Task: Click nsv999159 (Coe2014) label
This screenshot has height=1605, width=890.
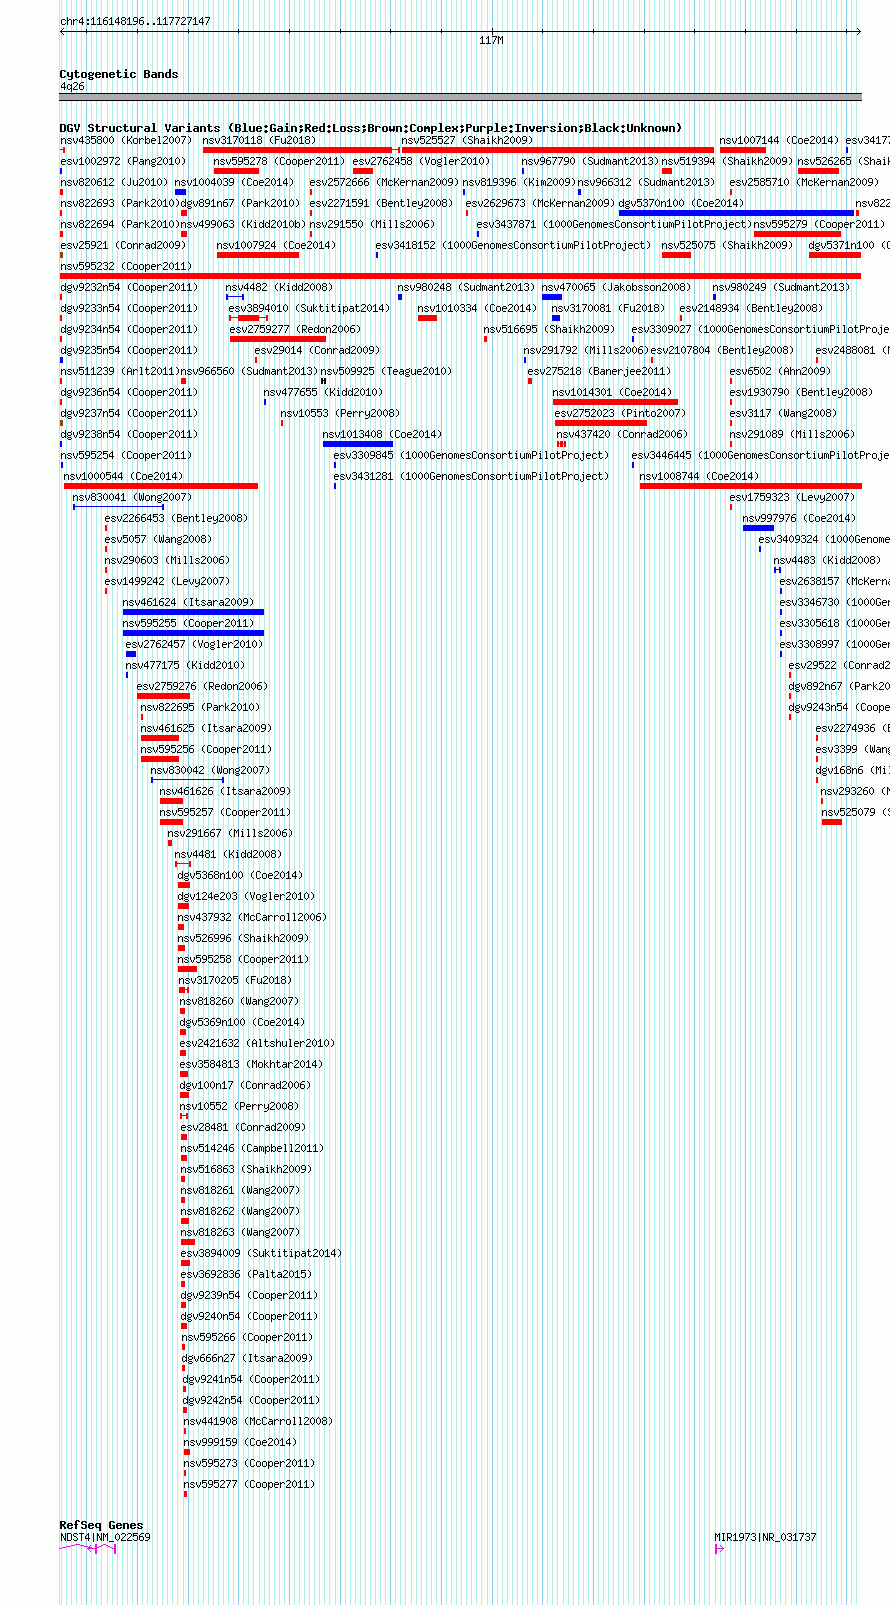Action: pyautogui.click(x=240, y=1442)
